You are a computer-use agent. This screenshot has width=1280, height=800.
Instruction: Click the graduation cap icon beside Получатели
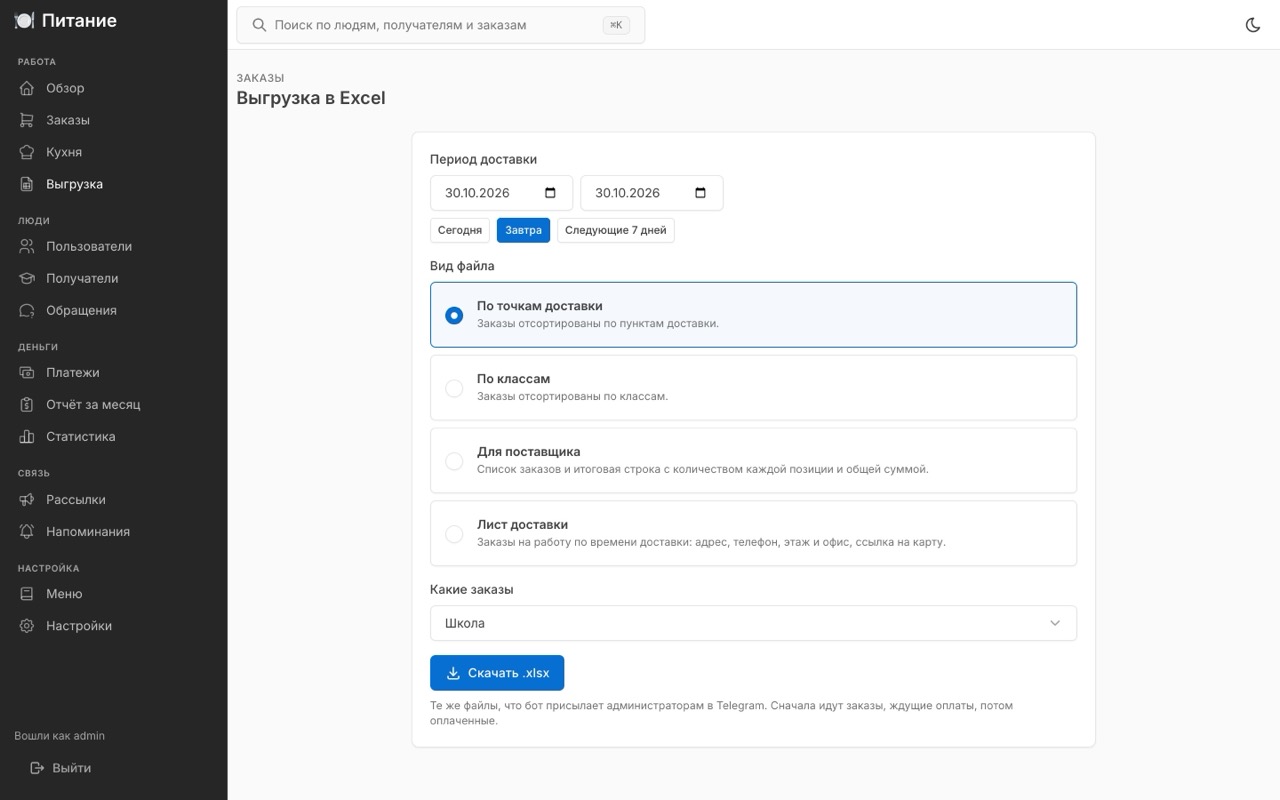(x=27, y=278)
